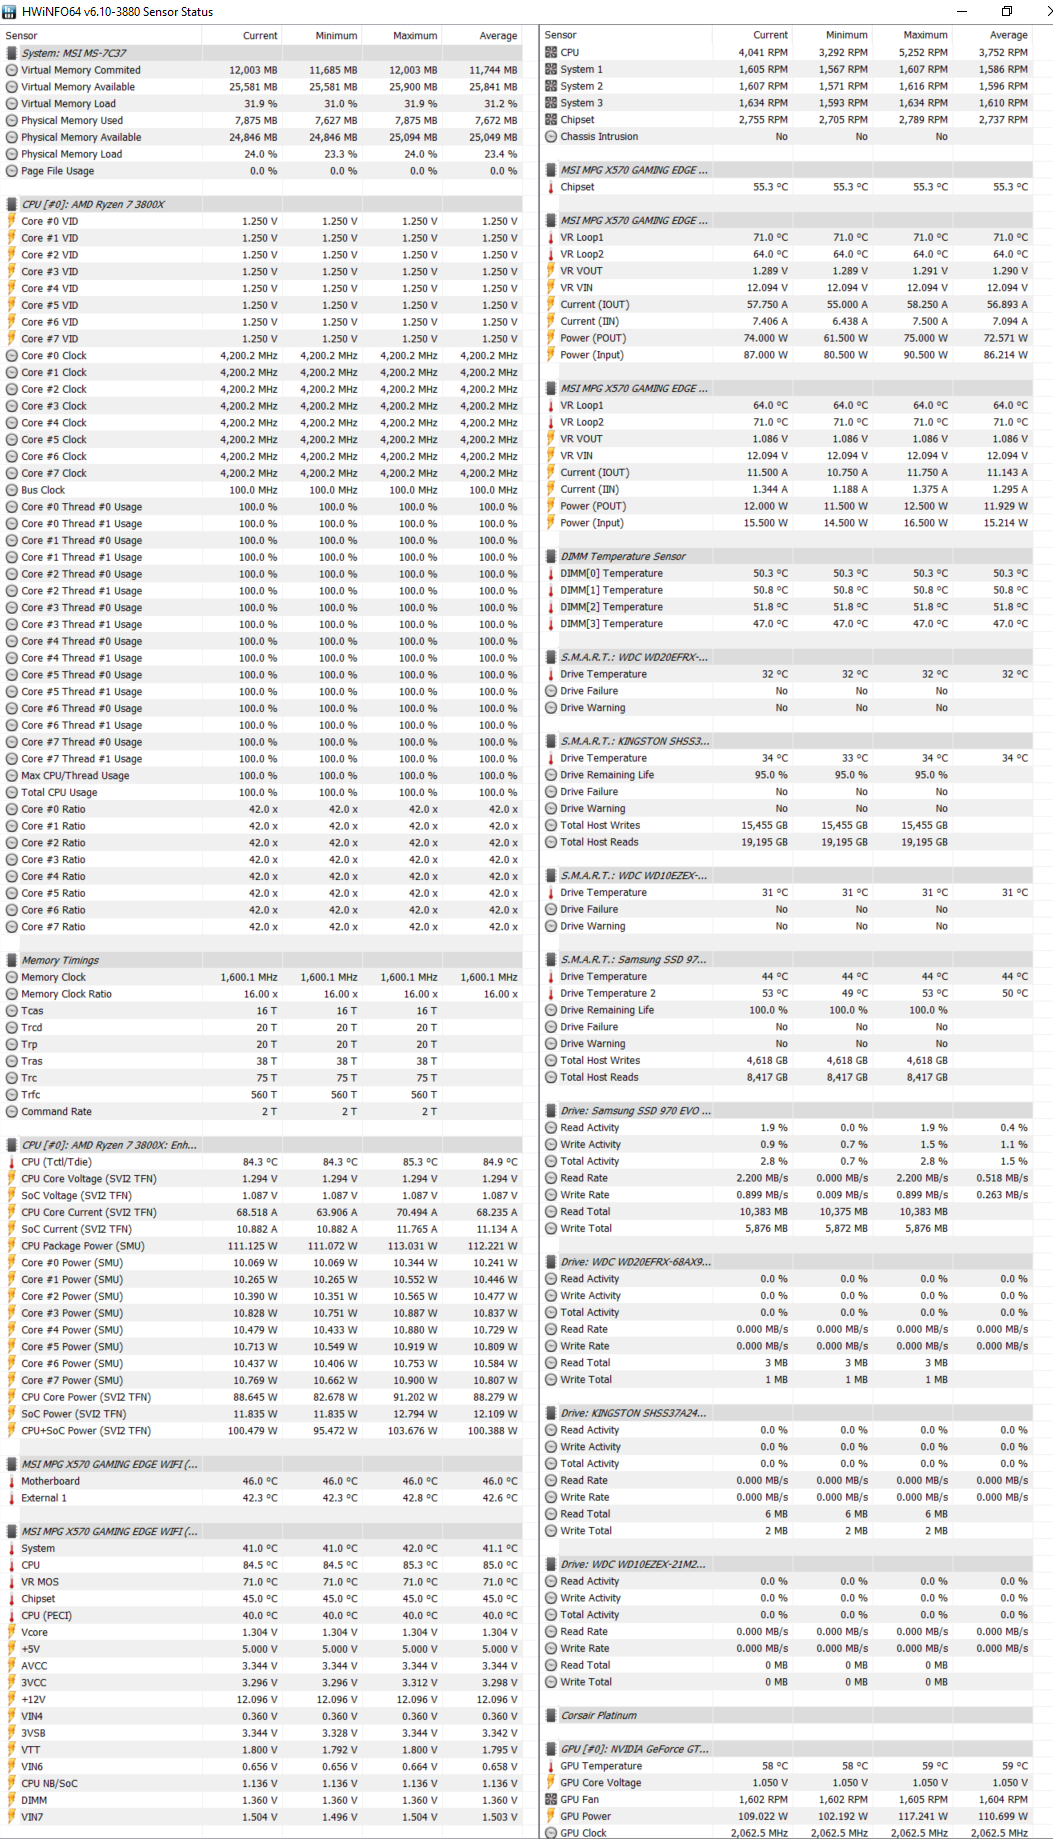
Task: Click the thermometer icon beside Motherboard
Action: pyautogui.click(x=12, y=1481)
